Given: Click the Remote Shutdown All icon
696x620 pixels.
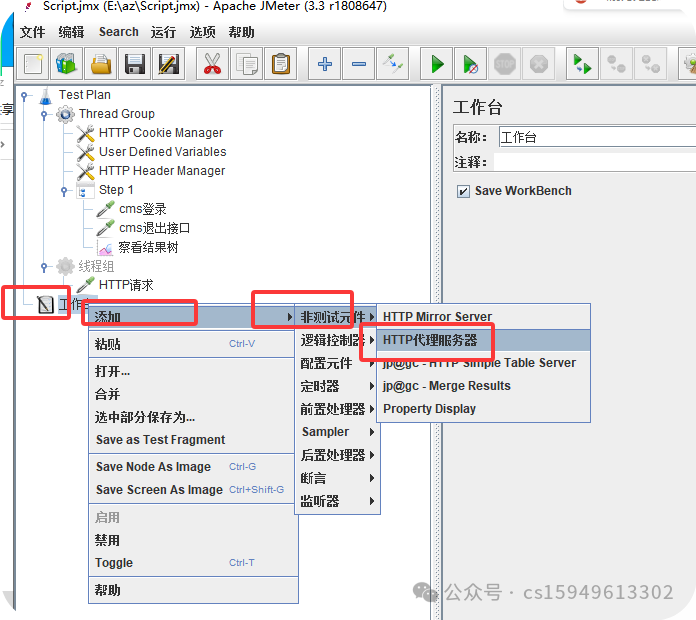Looking at the screenshot, I should [x=650, y=64].
